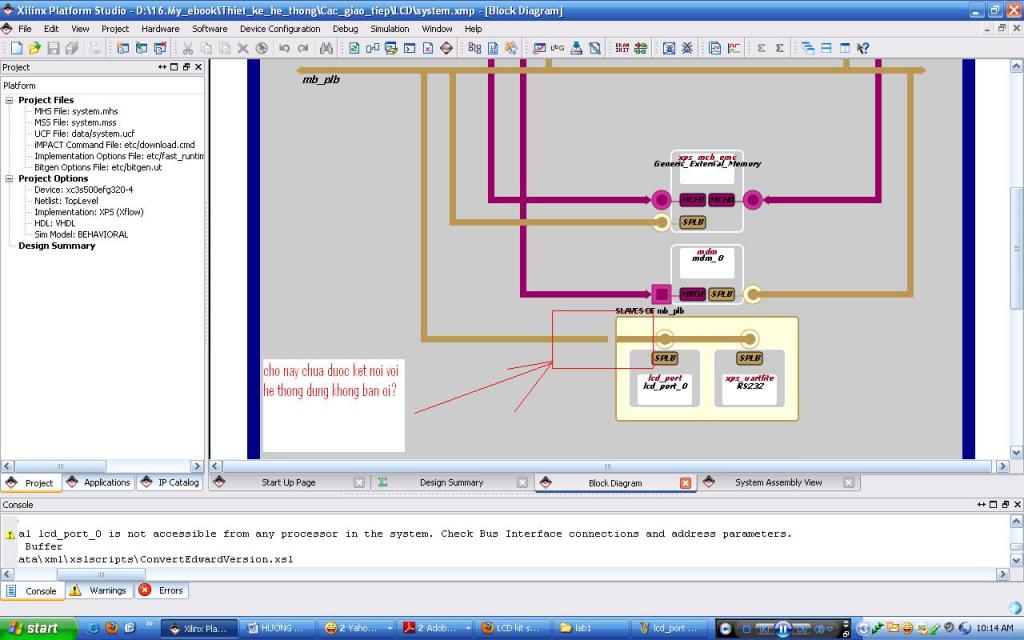Float the Project panel via its float icon
This screenshot has height=640, width=1024.
(186, 67)
